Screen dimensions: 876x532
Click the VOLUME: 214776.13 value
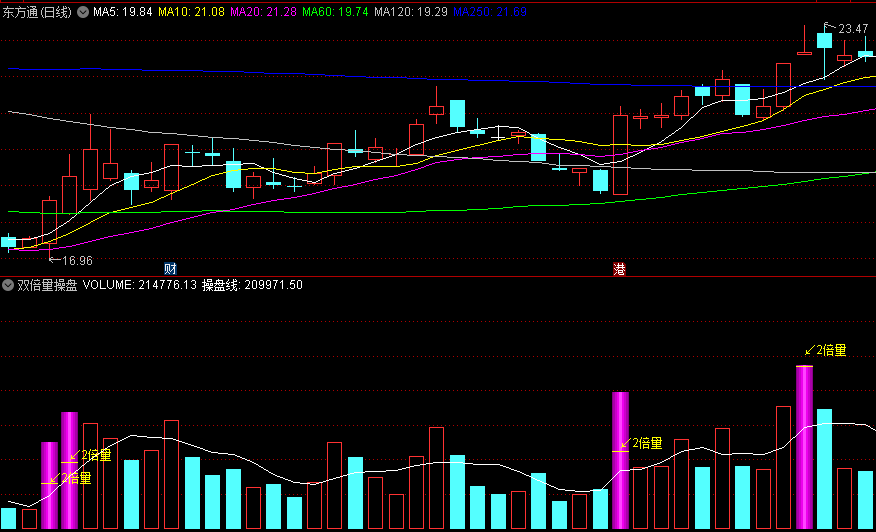(140, 286)
